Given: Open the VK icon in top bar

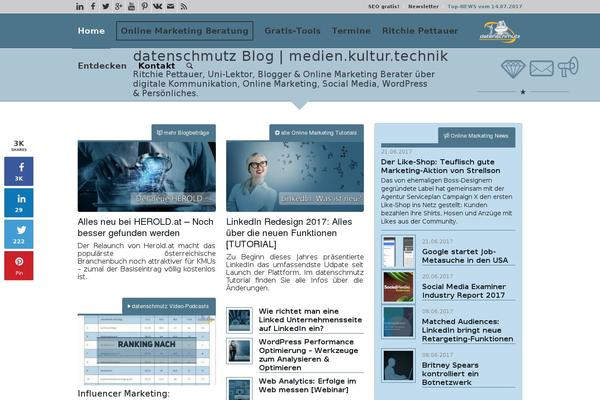Looking at the screenshot, I should (157, 6).
